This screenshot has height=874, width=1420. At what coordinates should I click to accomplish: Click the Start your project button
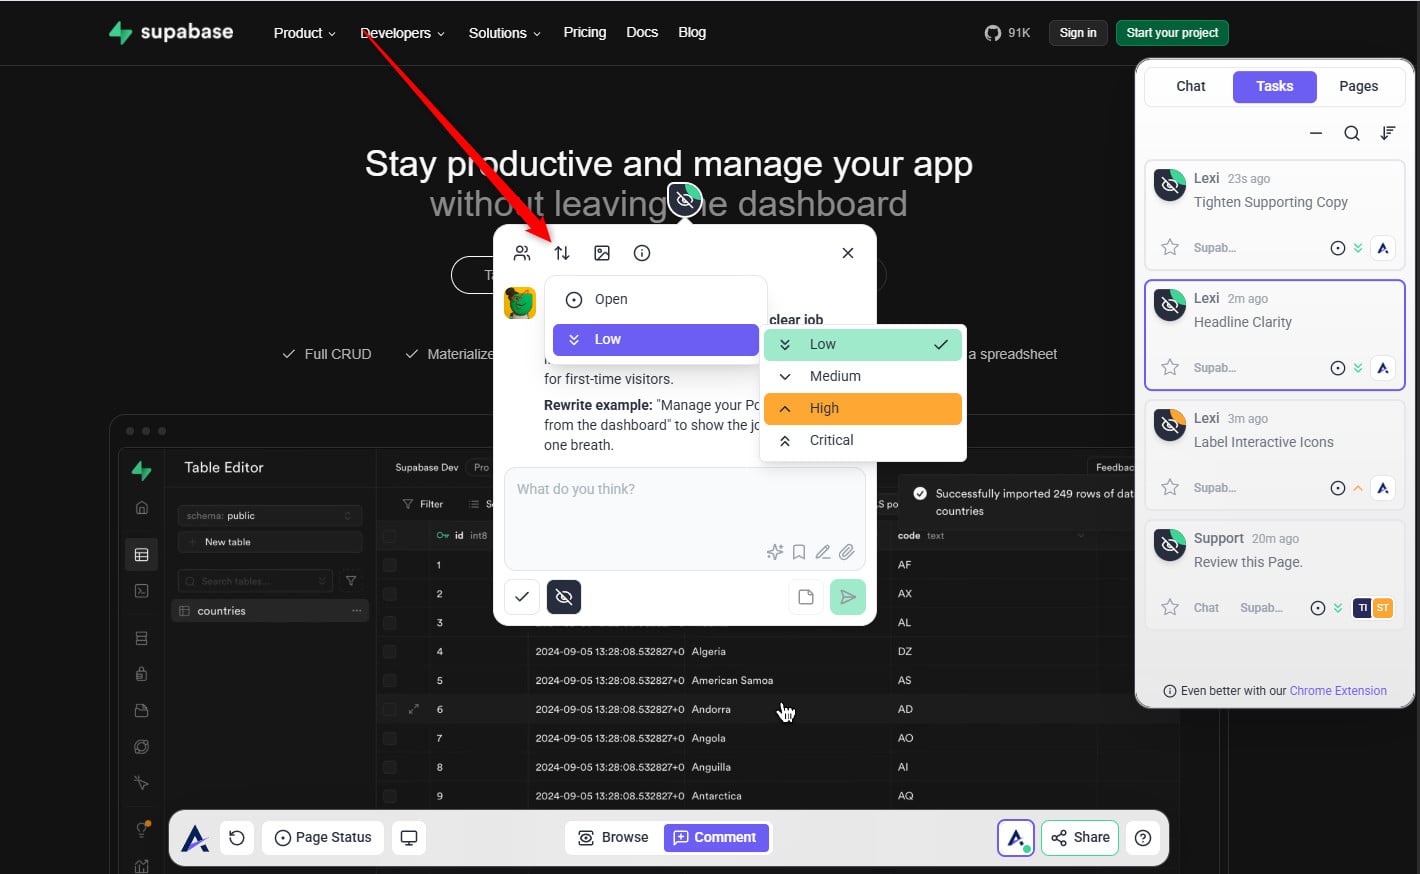tap(1172, 33)
